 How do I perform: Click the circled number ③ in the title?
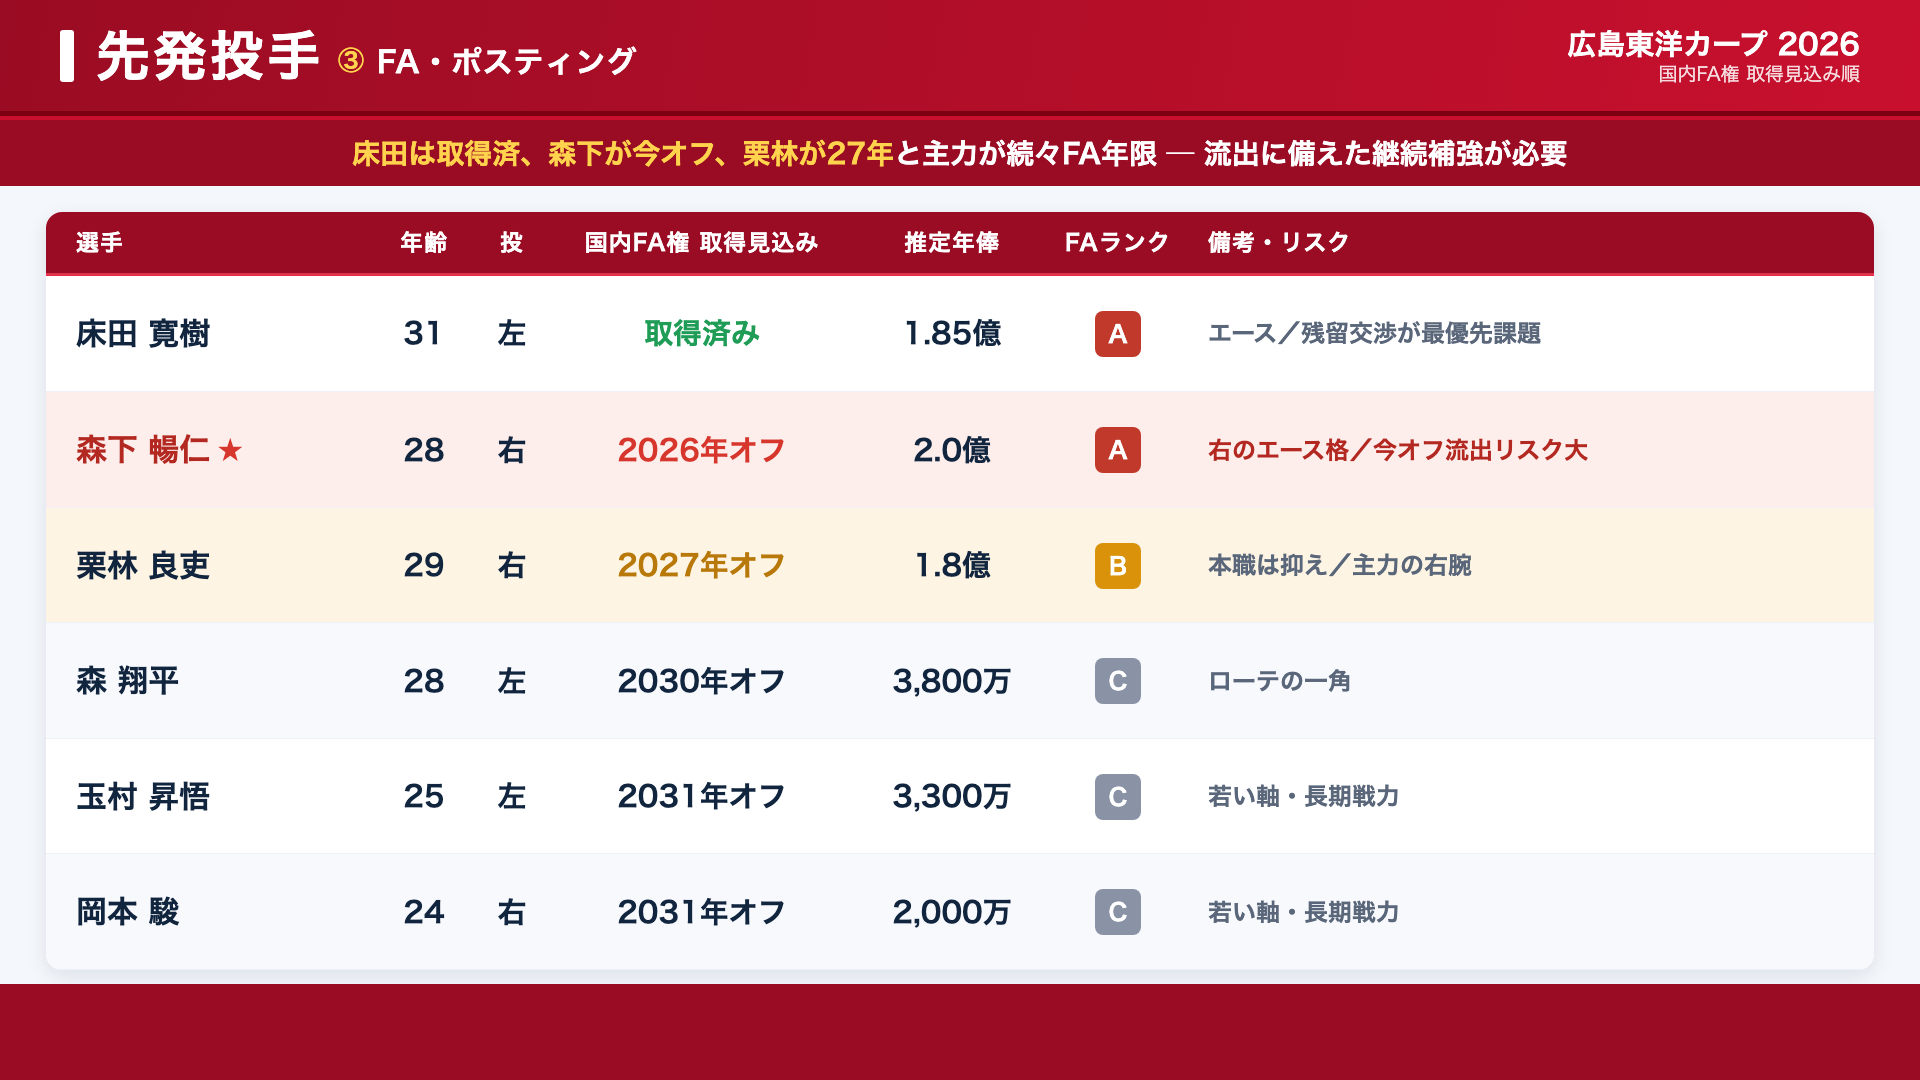click(350, 61)
